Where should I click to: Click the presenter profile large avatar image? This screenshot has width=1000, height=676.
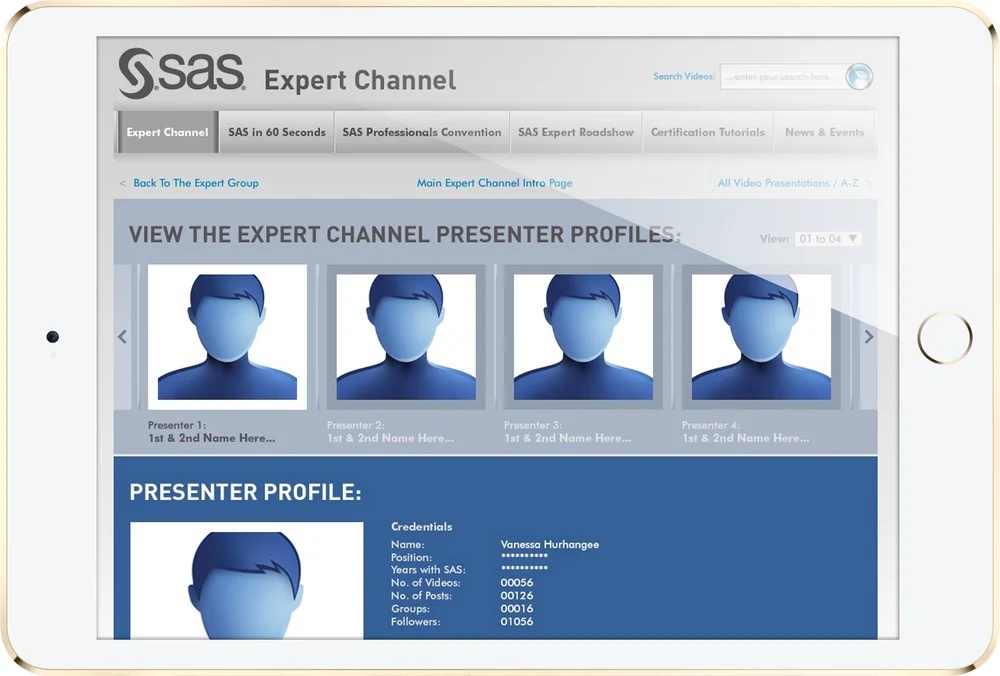pos(247,580)
